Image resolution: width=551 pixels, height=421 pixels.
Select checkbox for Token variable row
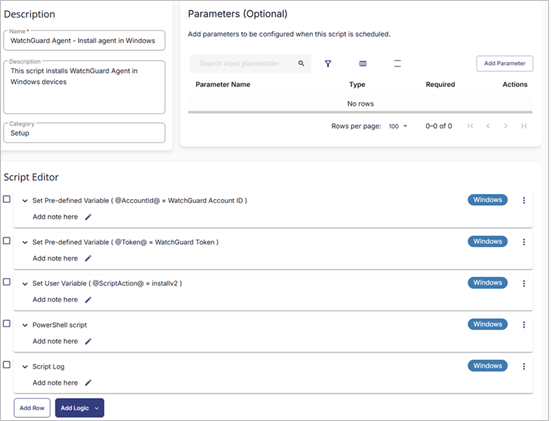(7, 241)
